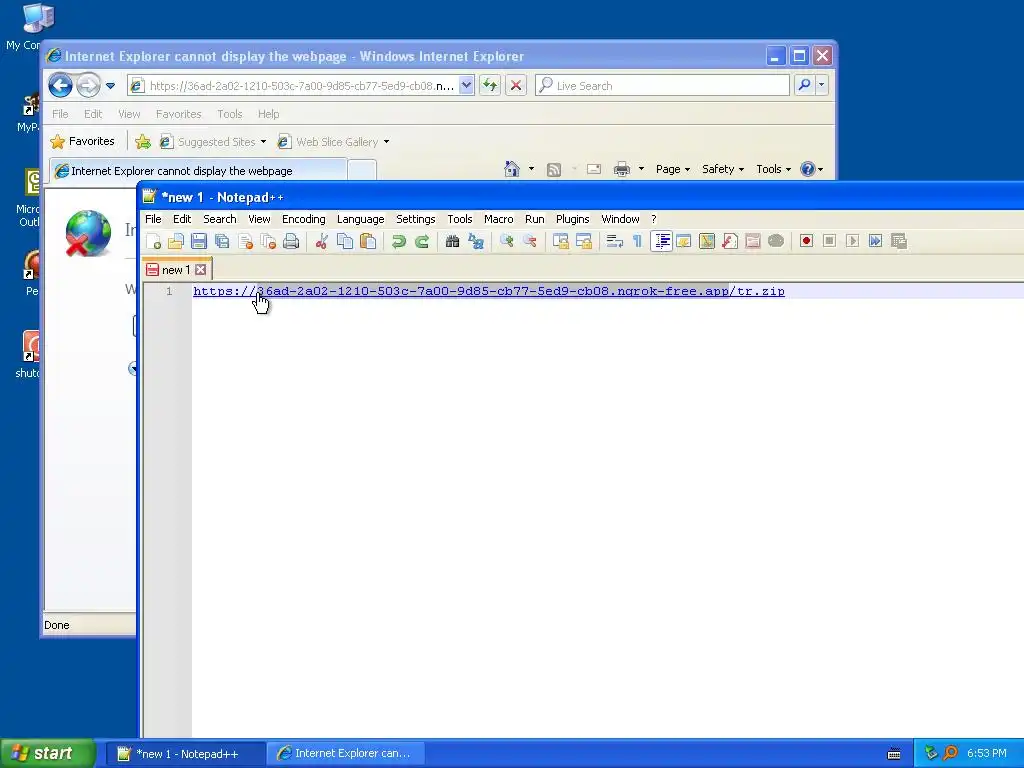Expand the IE Tools command bar dropdown
The image size is (1024, 768).
pyautogui.click(x=773, y=169)
